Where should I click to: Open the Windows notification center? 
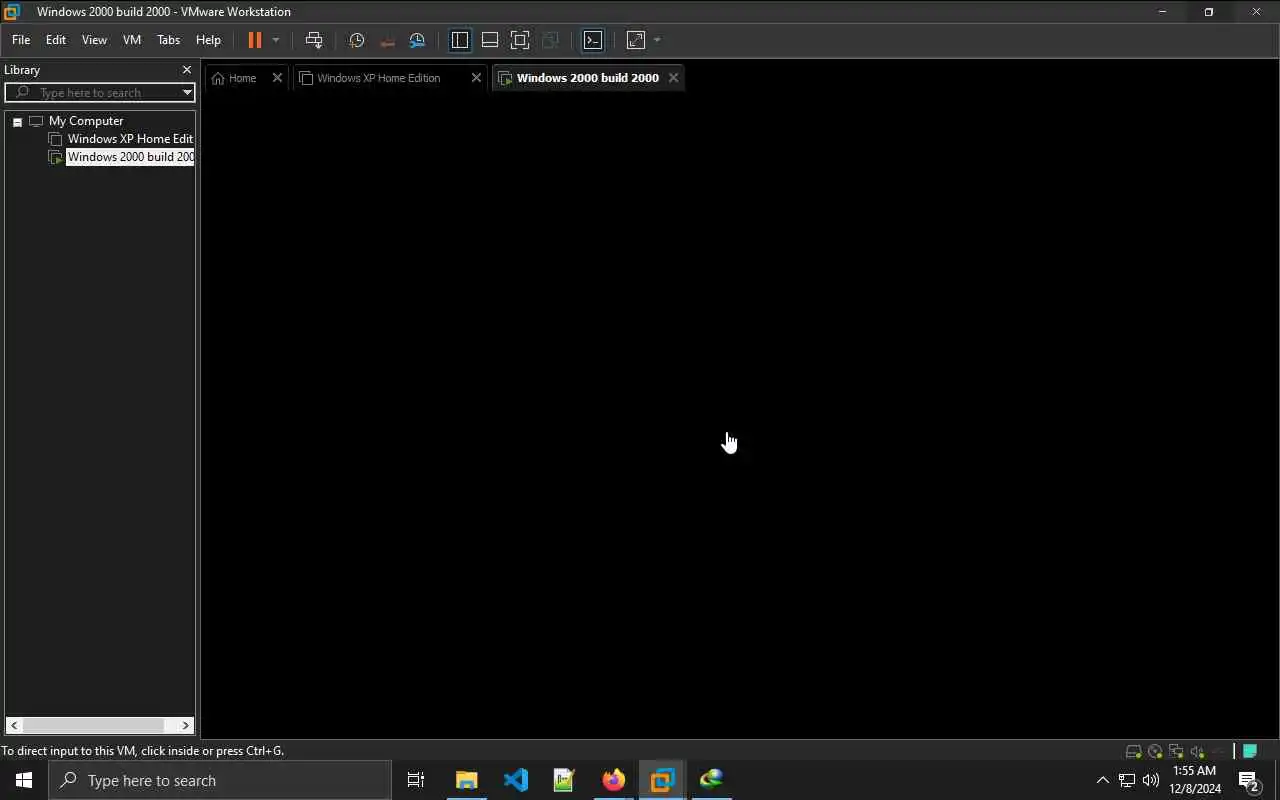coord(1249,780)
